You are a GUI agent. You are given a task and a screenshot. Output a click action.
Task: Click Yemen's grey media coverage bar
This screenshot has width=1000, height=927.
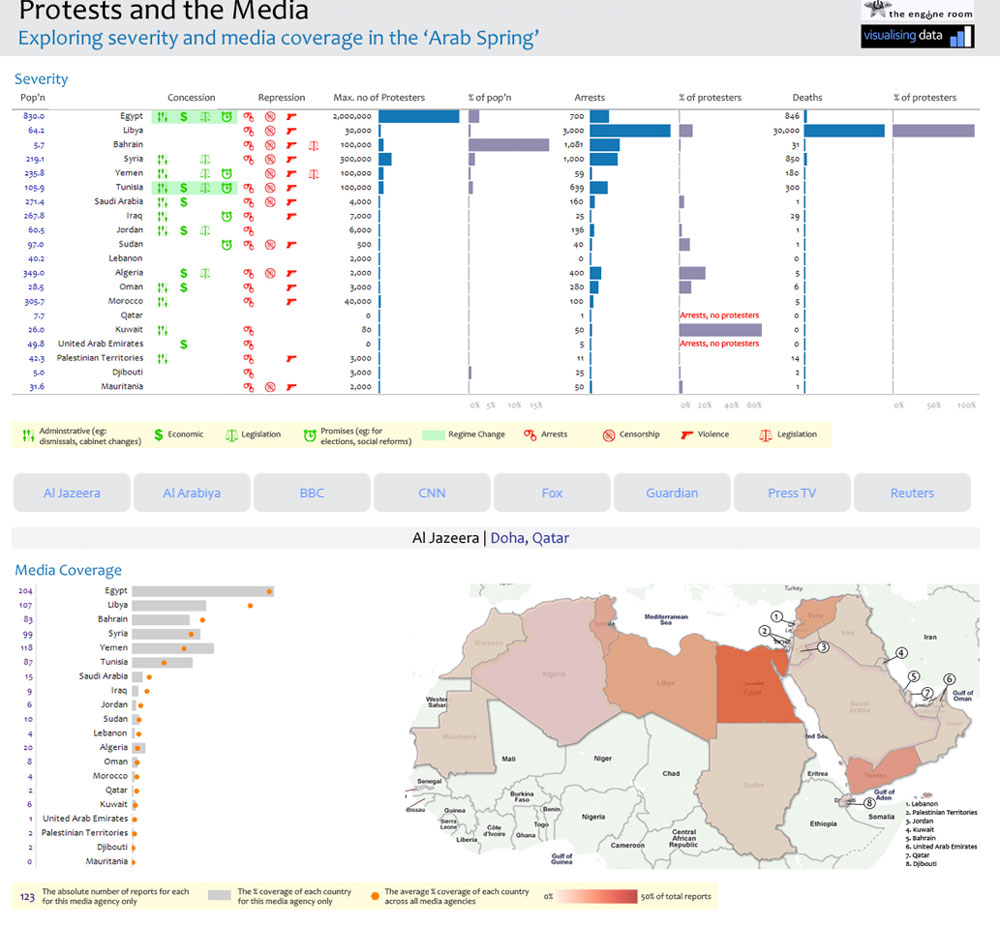click(173, 648)
